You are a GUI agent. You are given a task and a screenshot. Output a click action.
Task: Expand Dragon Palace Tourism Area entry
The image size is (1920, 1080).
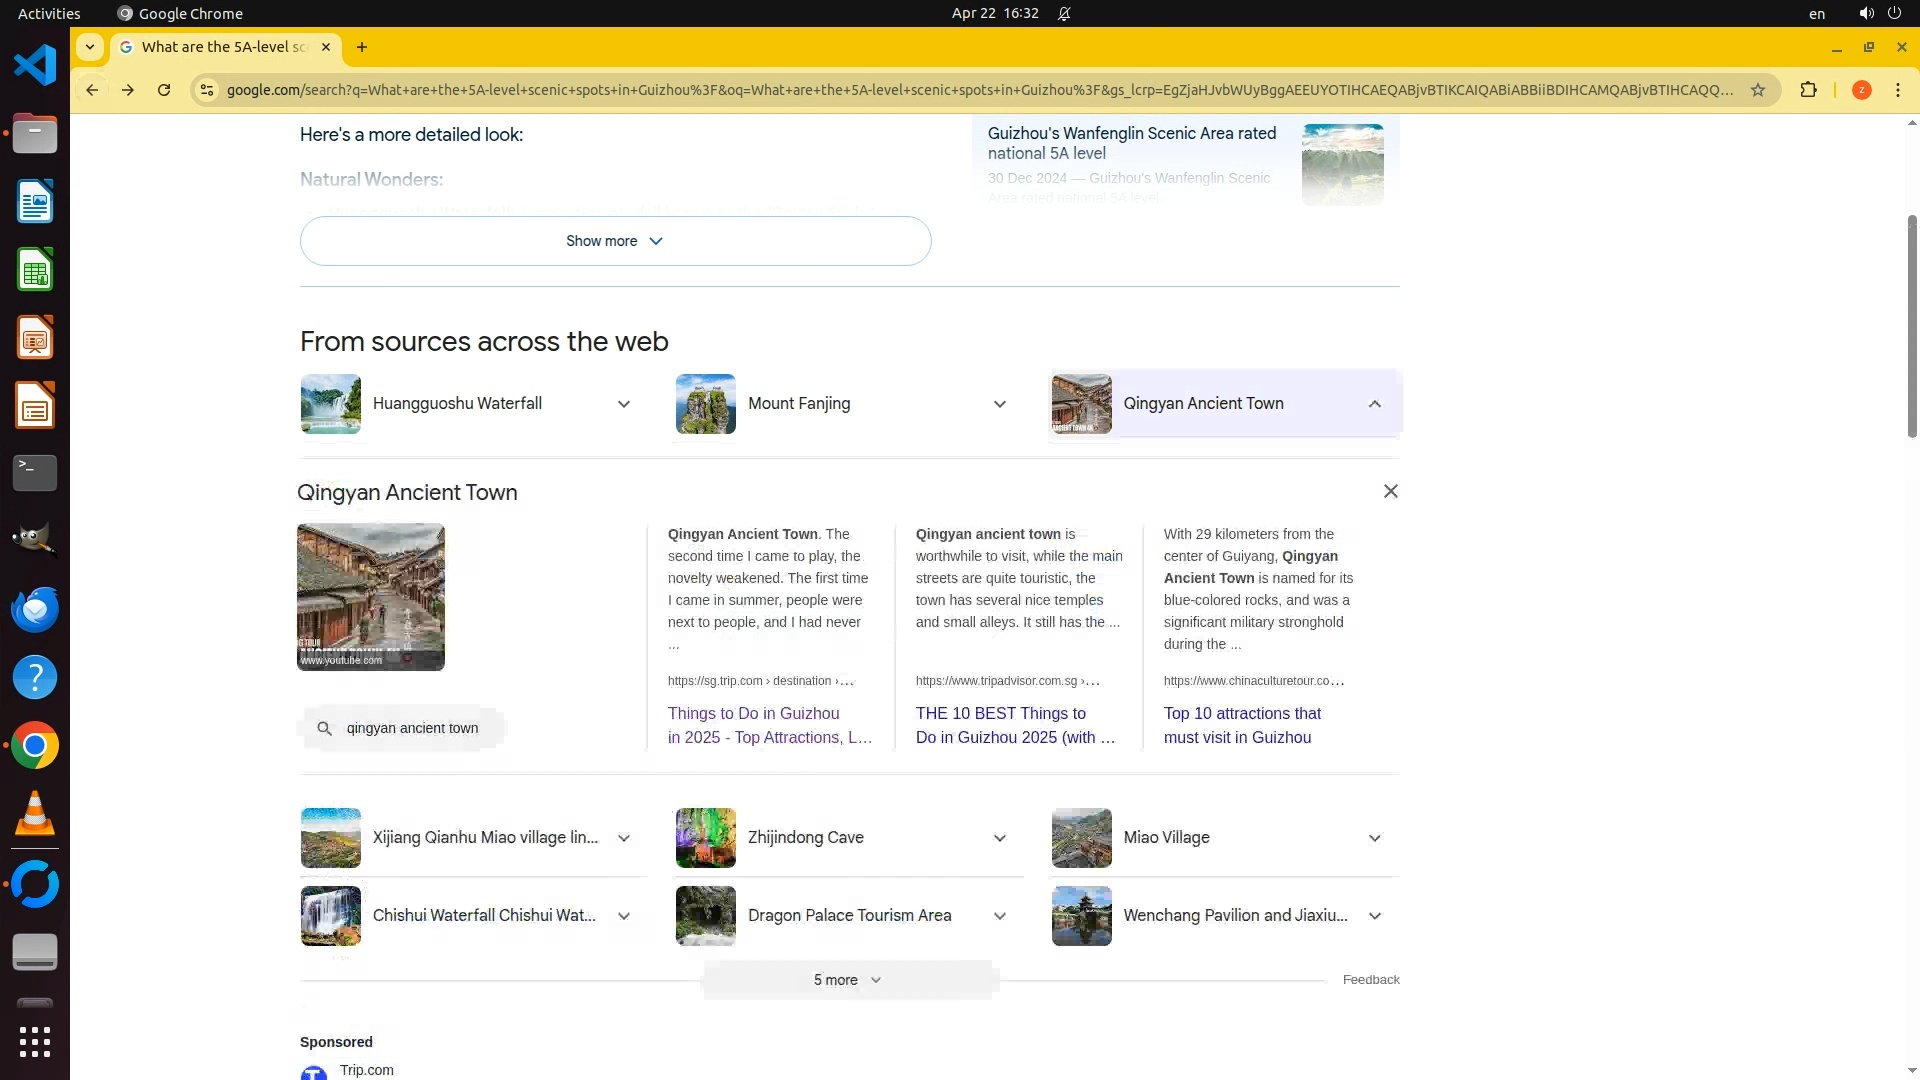999,916
